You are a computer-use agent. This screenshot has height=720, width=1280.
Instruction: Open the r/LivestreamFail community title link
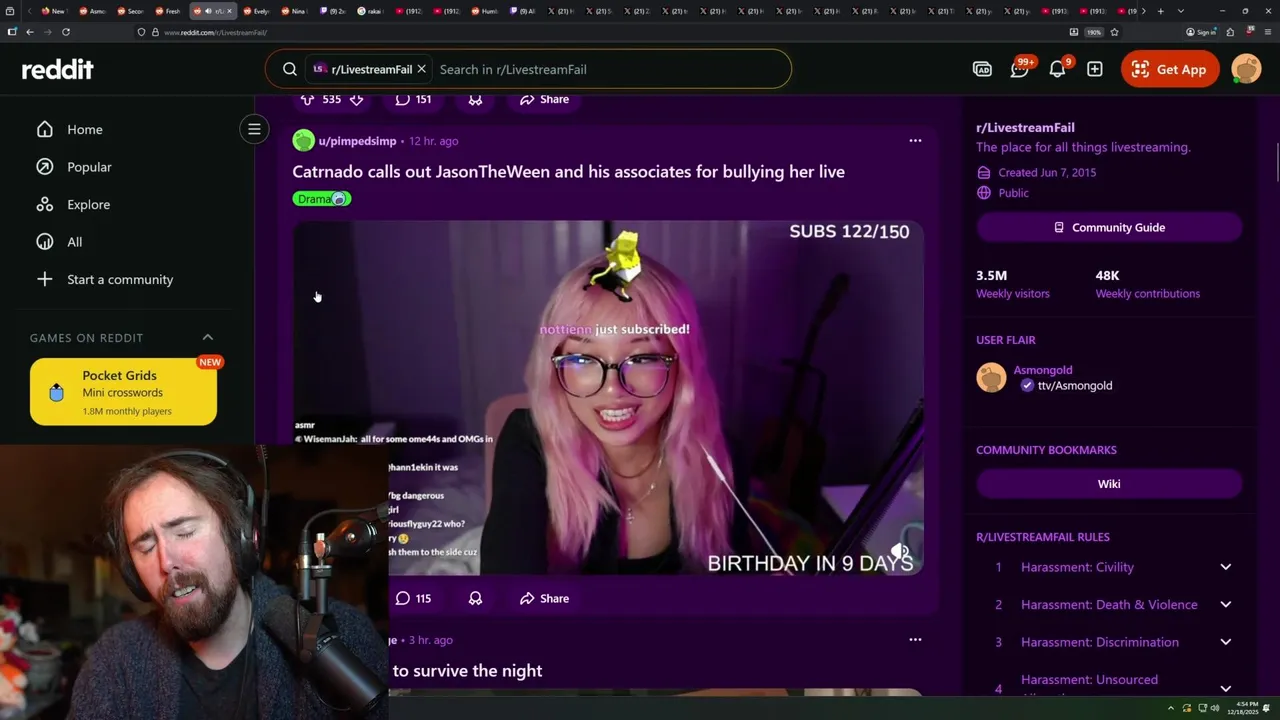tap(1025, 127)
